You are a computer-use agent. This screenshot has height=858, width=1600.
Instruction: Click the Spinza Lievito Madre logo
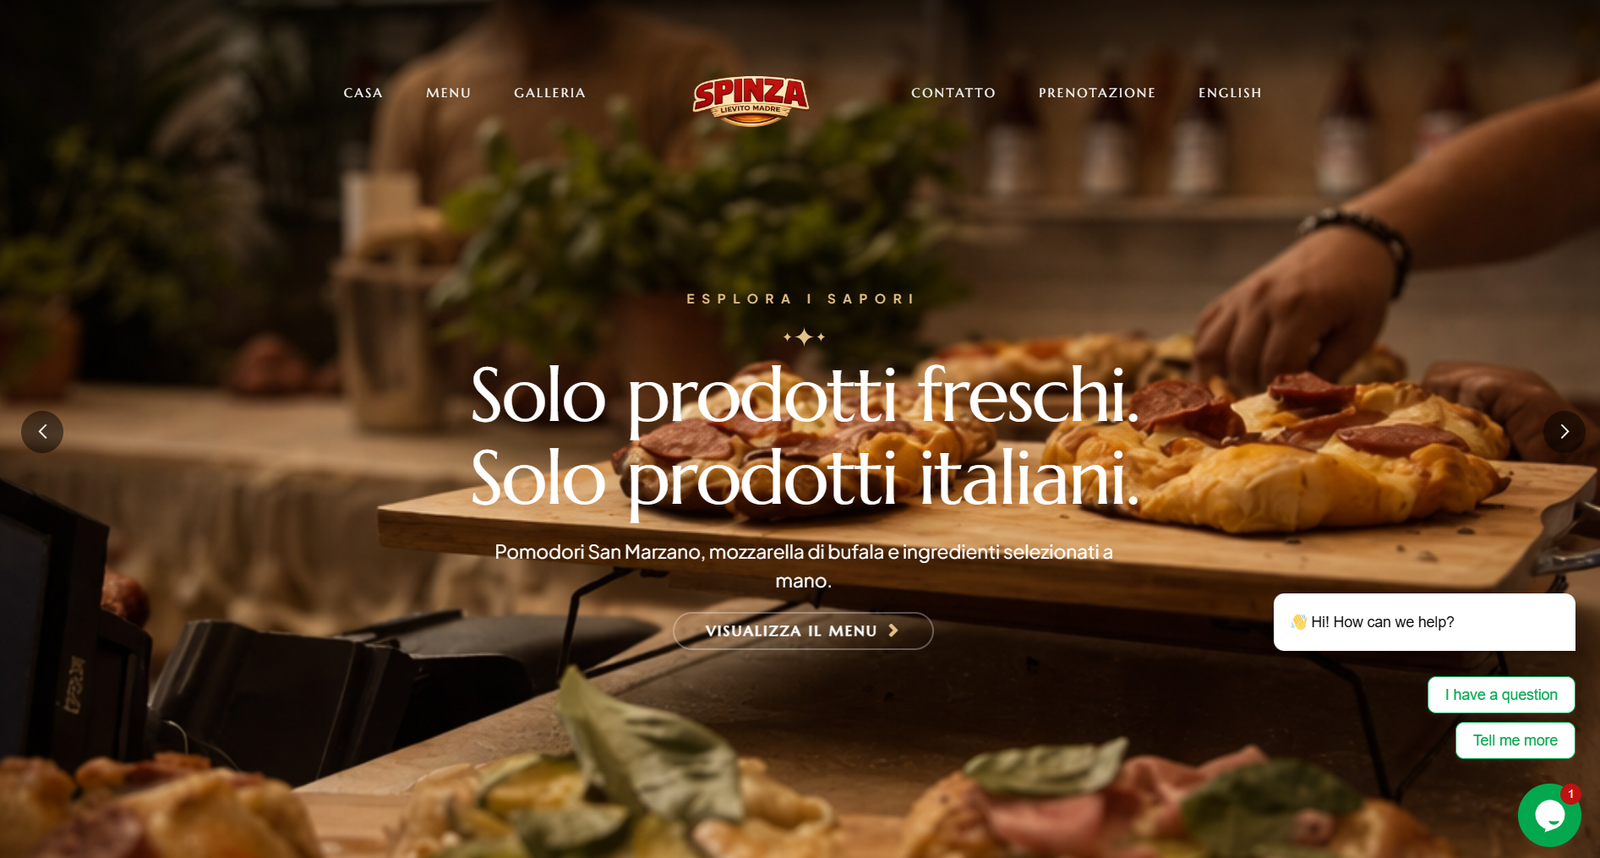pyautogui.click(x=751, y=101)
